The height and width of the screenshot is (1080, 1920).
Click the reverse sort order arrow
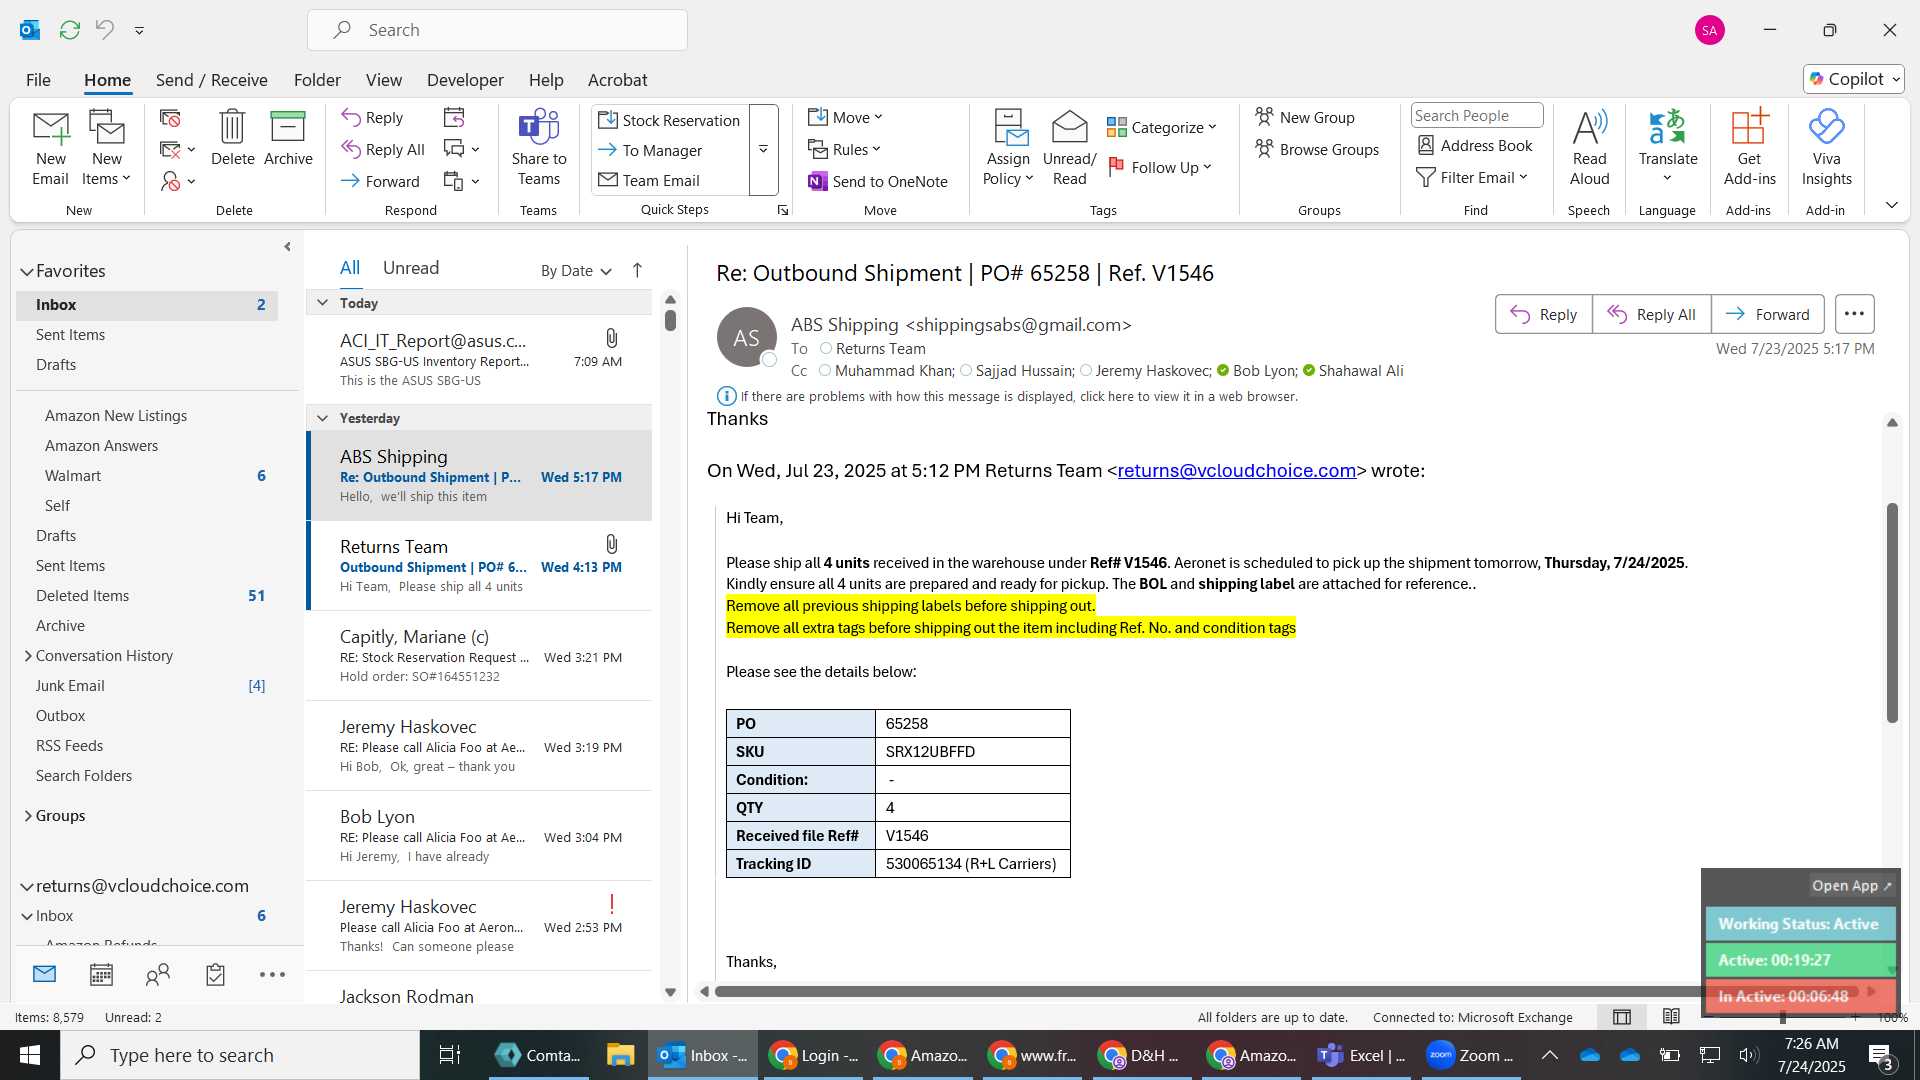(637, 270)
